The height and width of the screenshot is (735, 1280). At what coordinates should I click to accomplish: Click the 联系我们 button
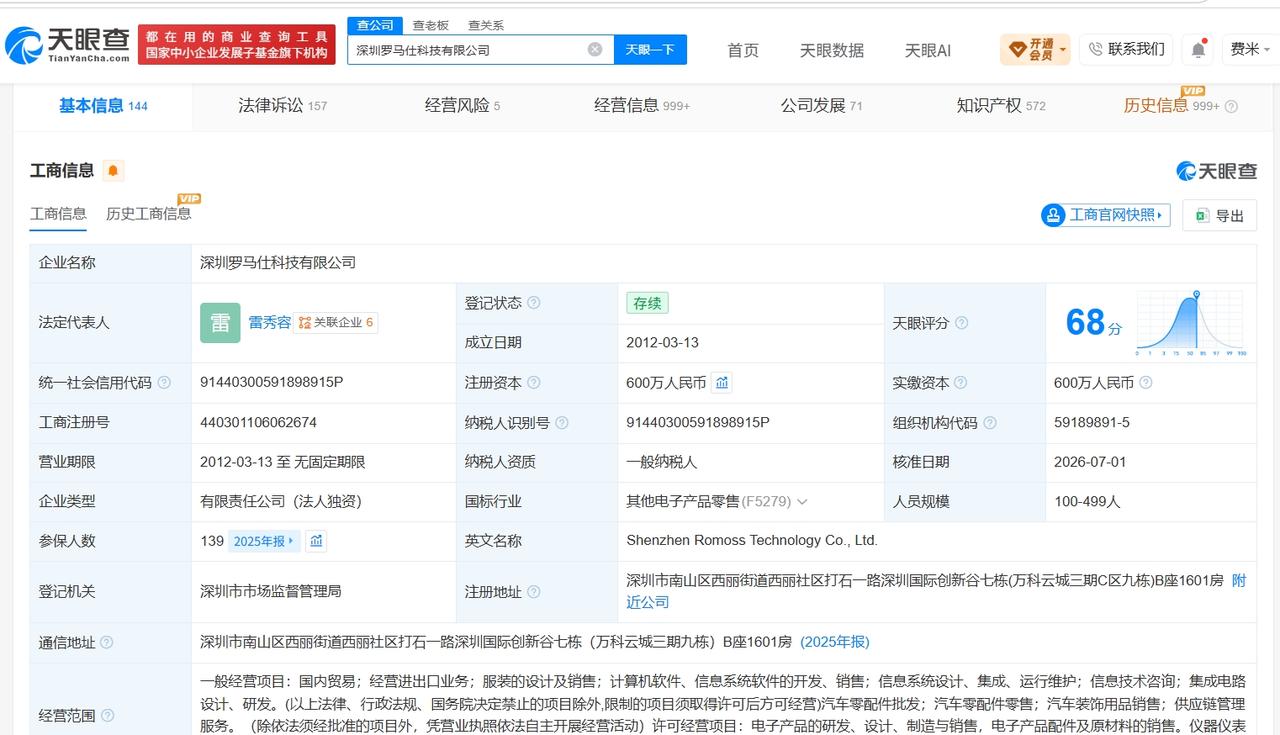coord(1126,49)
